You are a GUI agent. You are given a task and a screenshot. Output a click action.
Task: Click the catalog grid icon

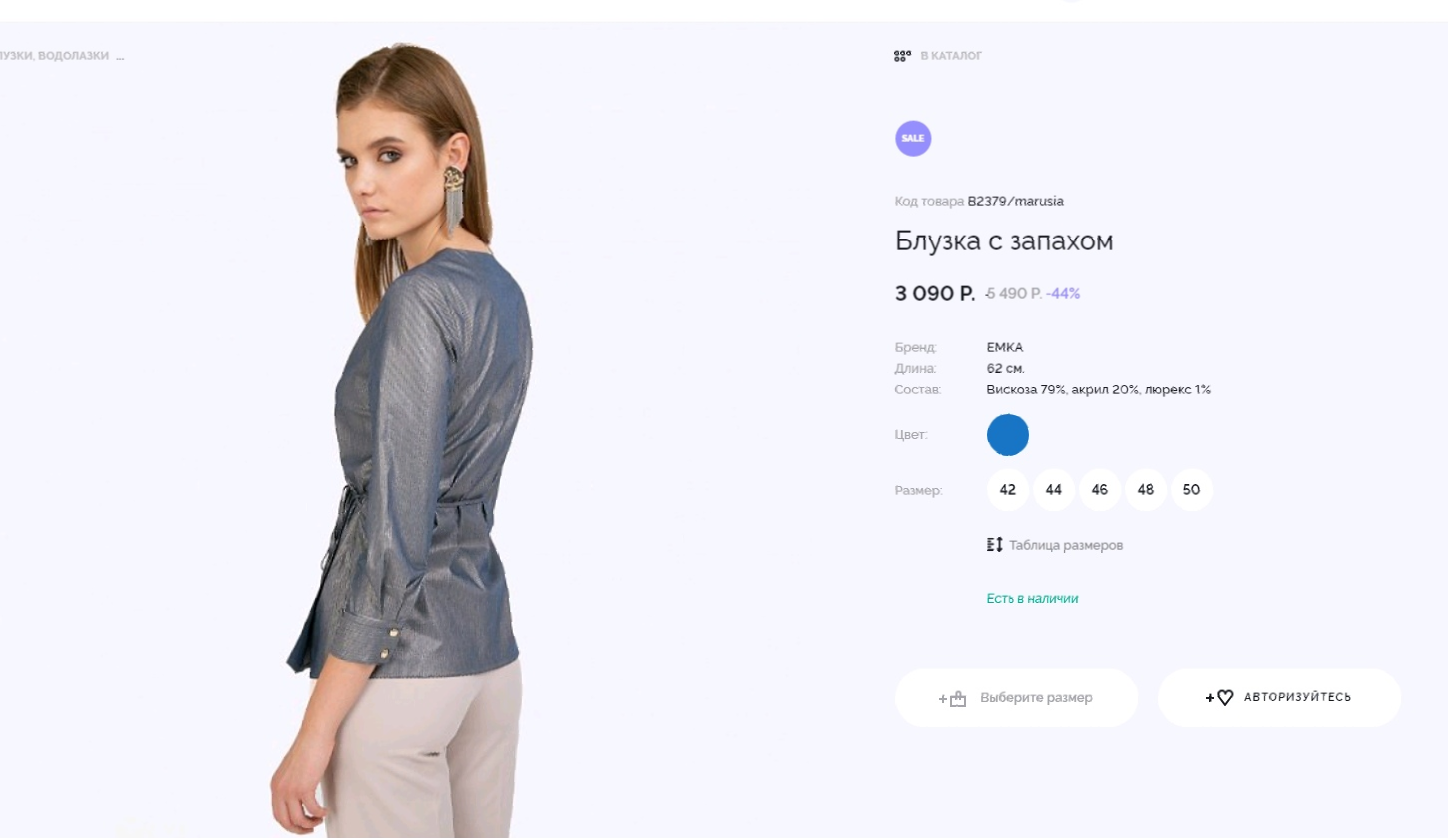(x=902, y=56)
